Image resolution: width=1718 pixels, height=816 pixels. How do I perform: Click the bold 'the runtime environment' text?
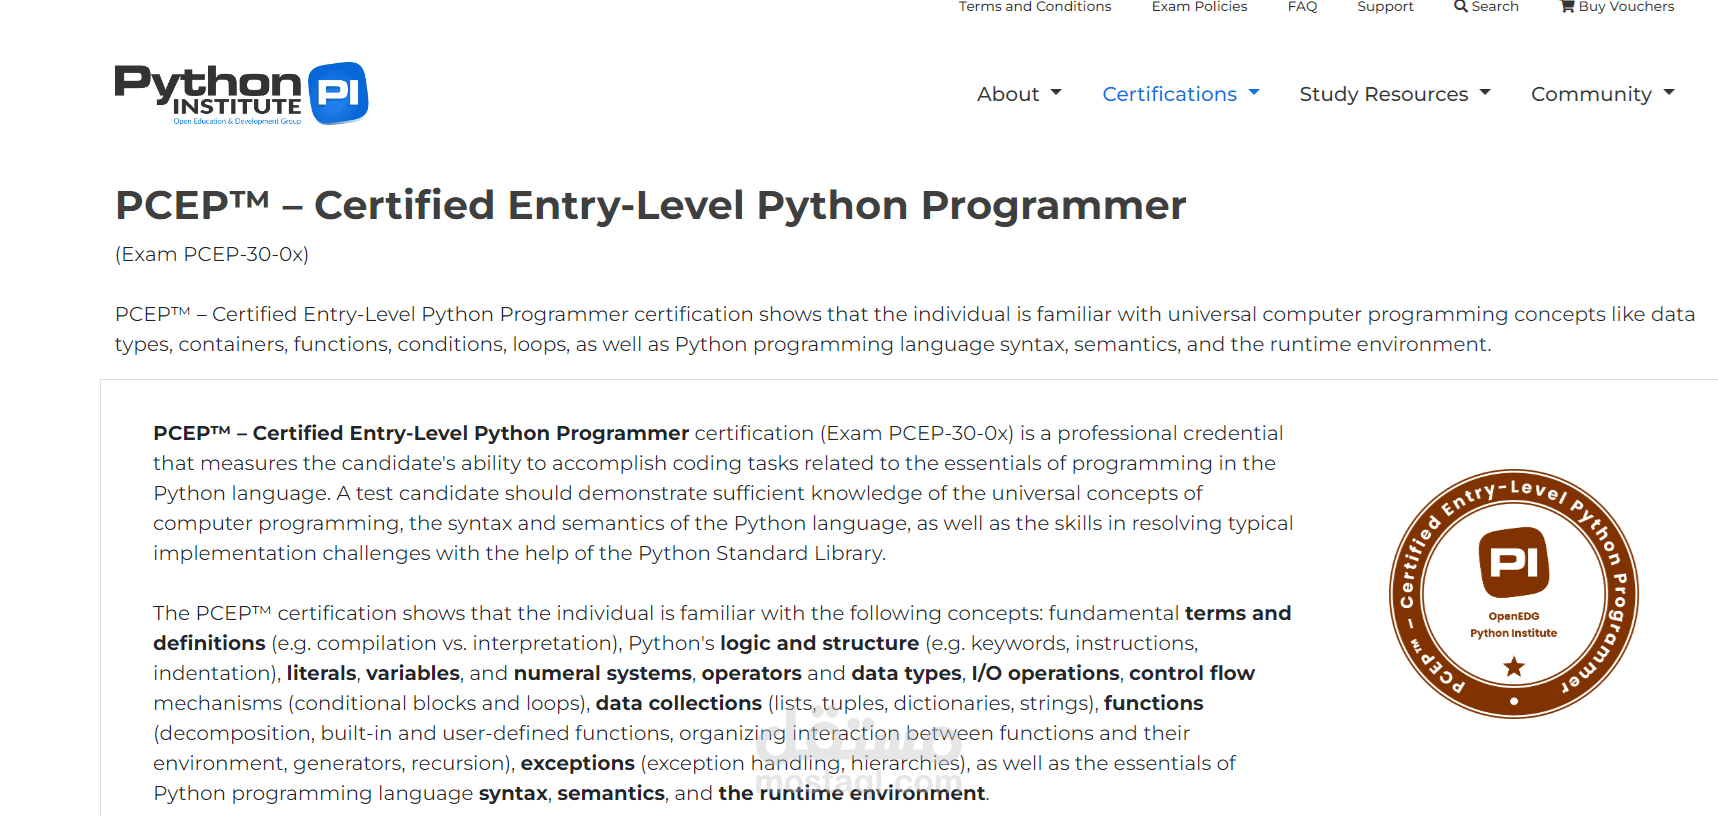point(852,793)
